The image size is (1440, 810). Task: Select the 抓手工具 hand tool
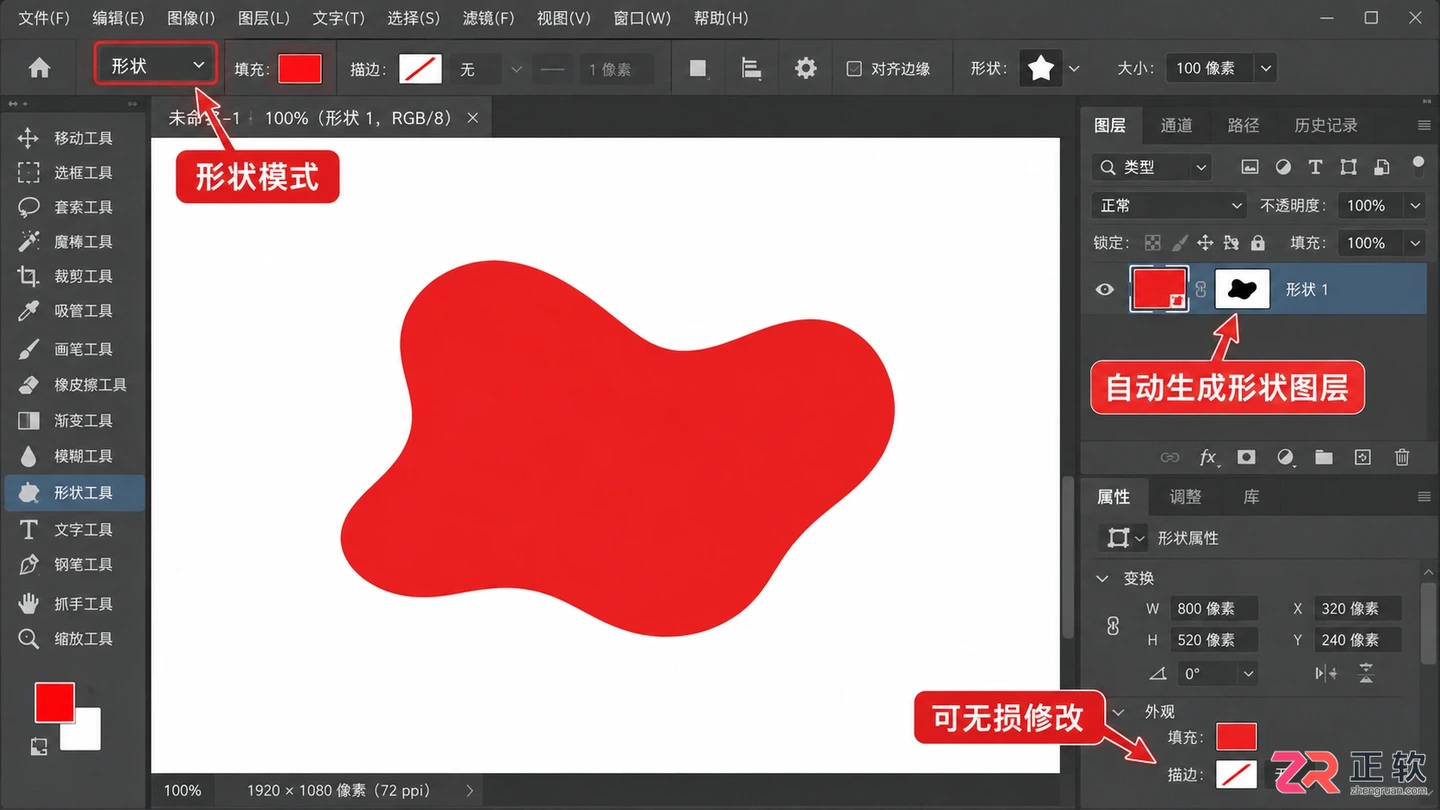(x=66, y=604)
